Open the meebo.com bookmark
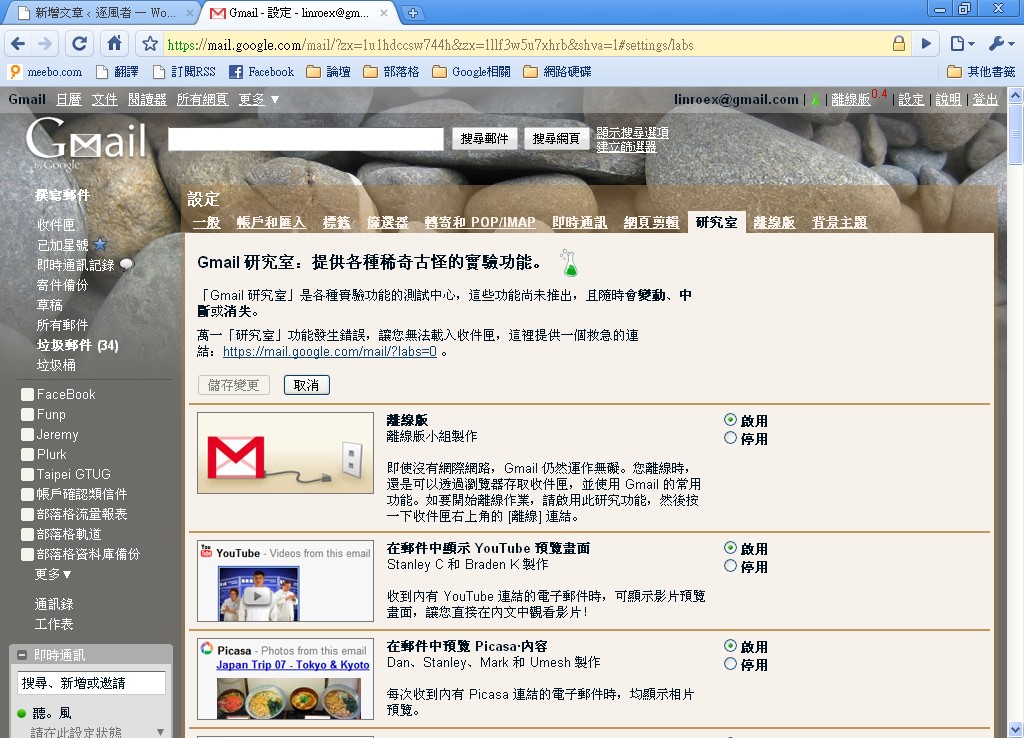The width and height of the screenshot is (1024, 738). click(x=47, y=72)
